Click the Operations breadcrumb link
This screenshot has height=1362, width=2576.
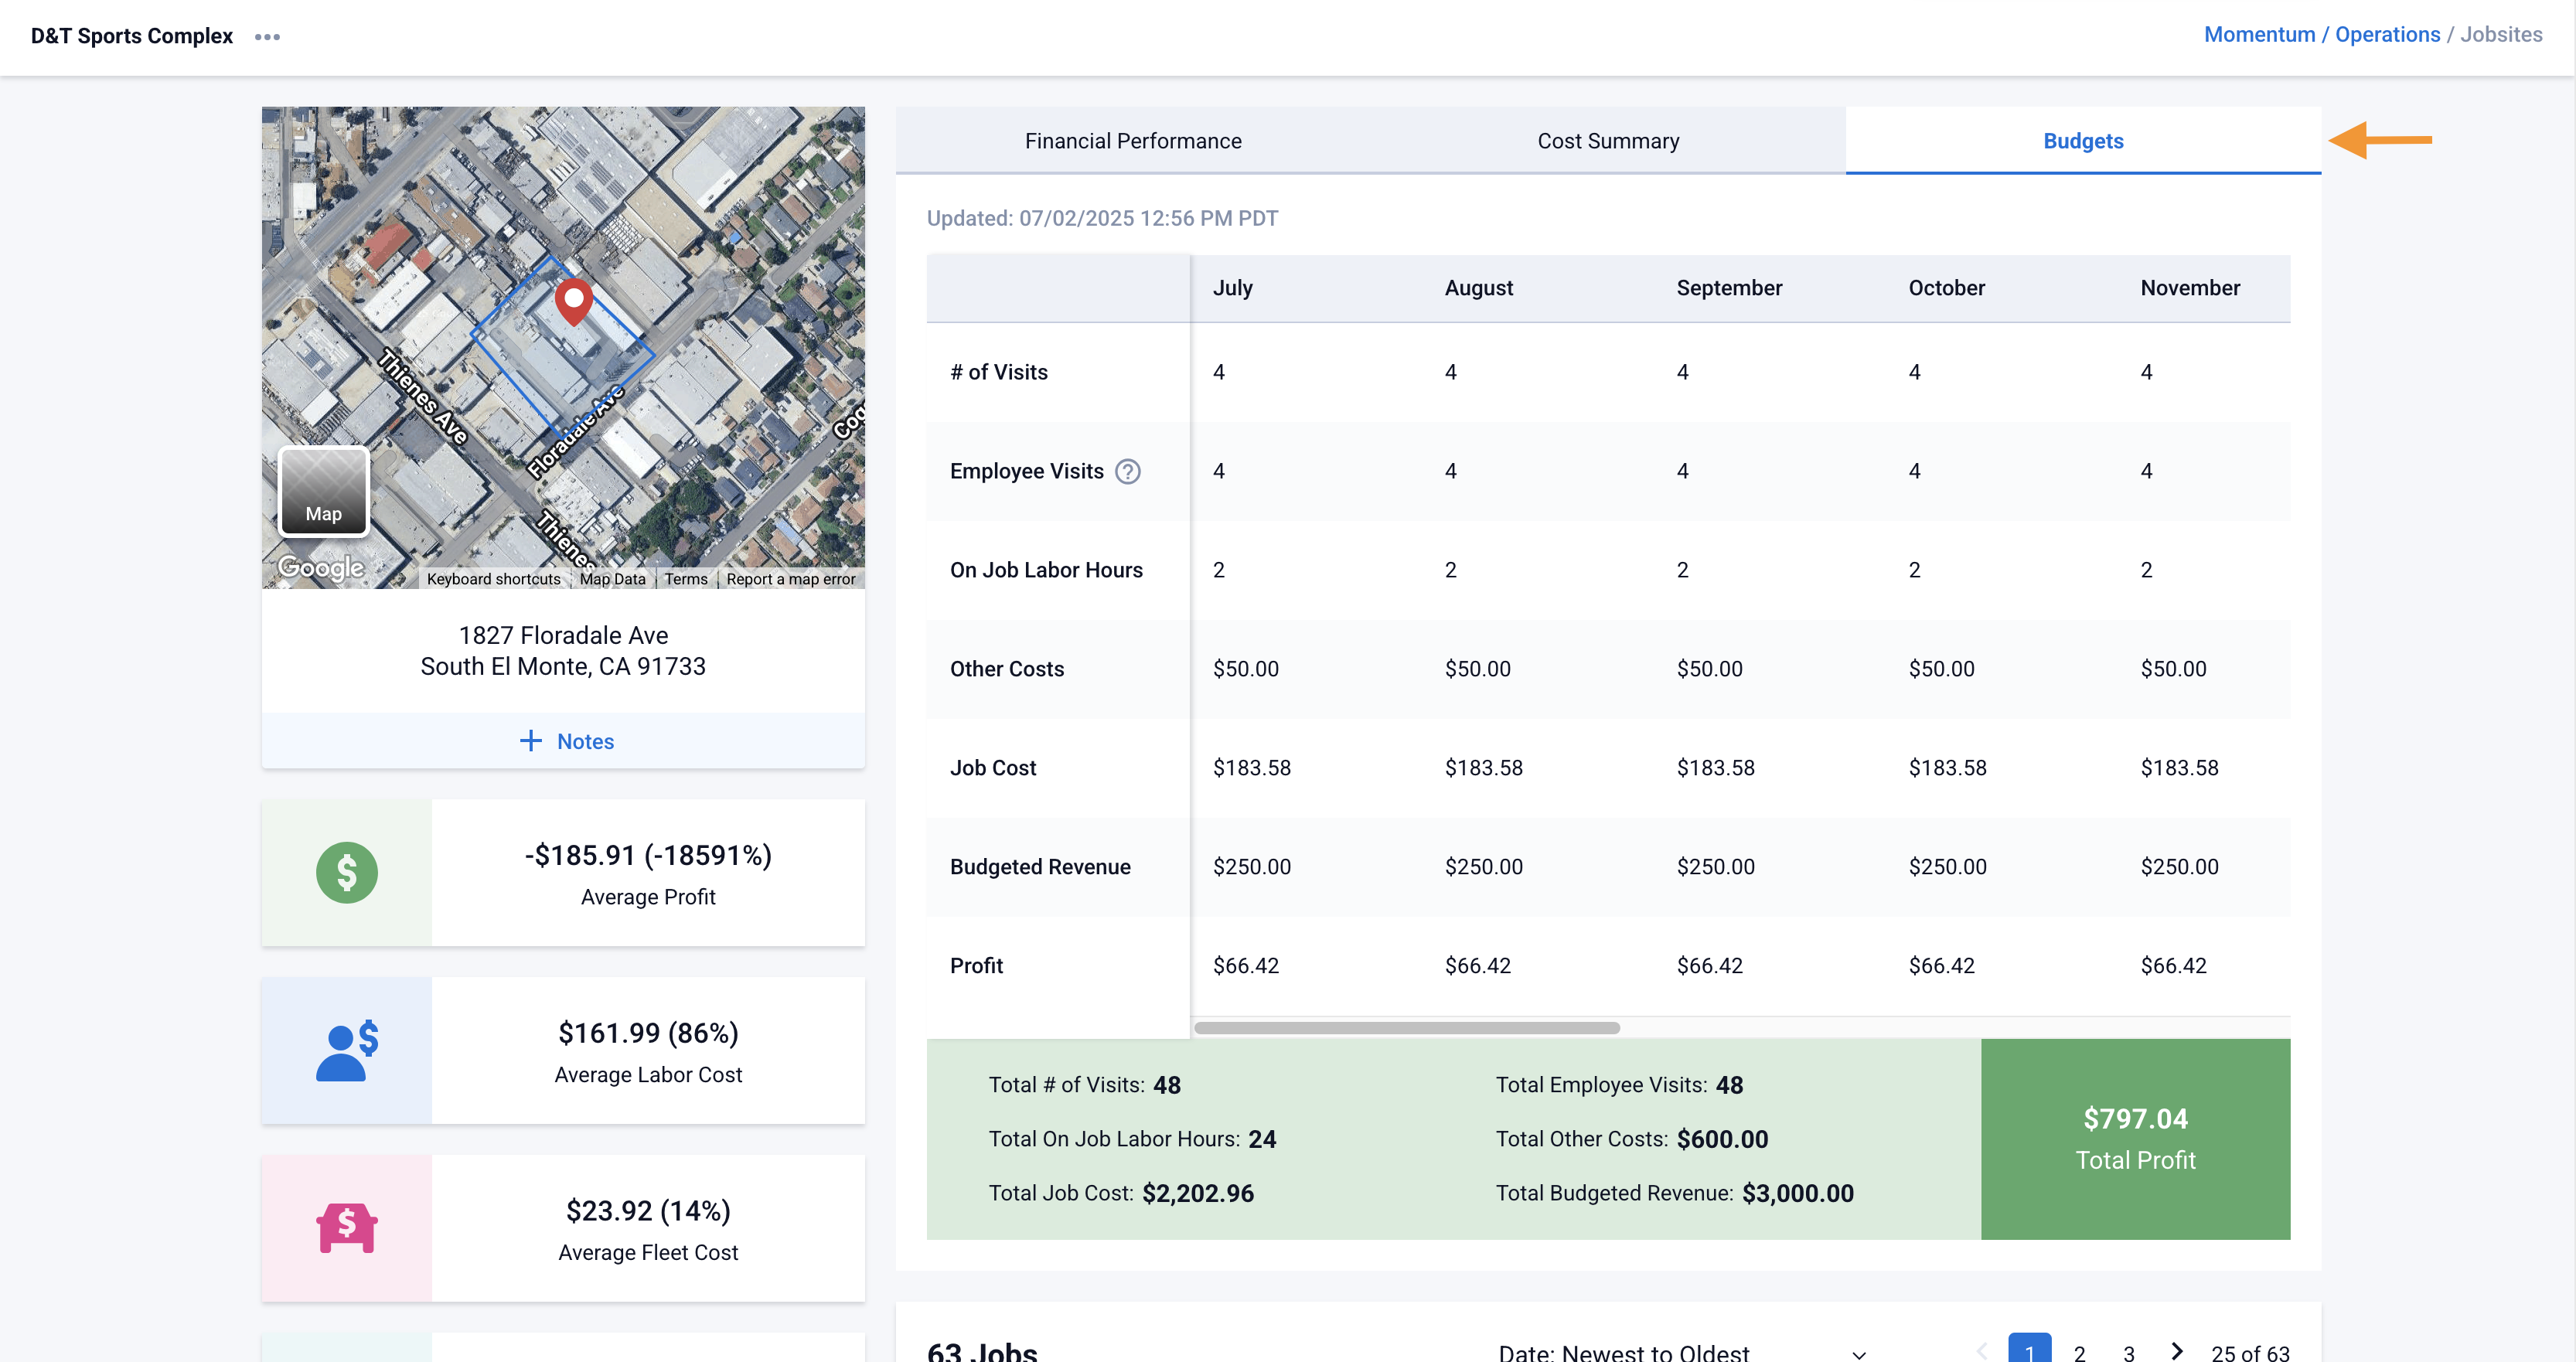coord(2387,35)
